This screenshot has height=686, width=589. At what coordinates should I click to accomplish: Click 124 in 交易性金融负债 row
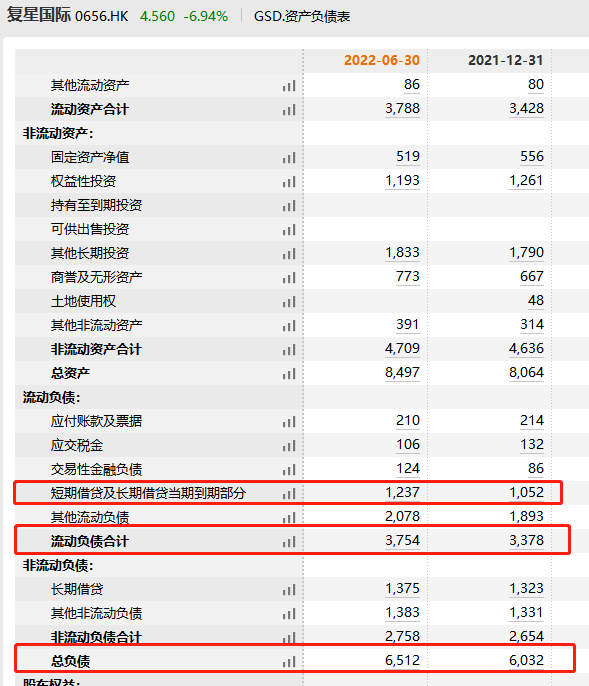click(408, 469)
